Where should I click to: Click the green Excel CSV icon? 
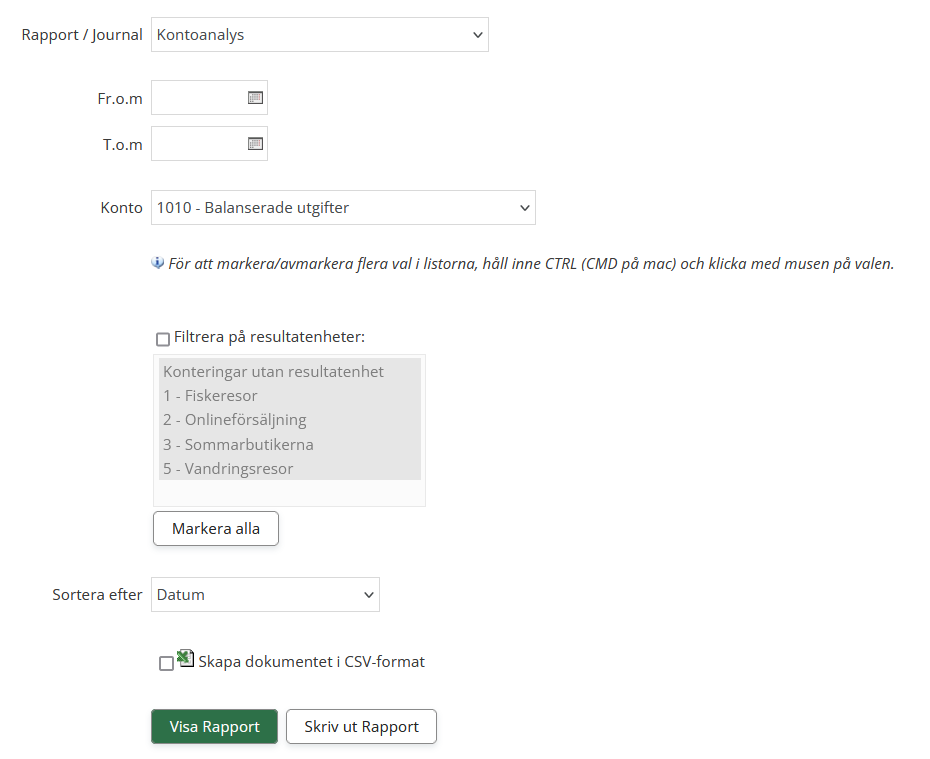[185, 658]
